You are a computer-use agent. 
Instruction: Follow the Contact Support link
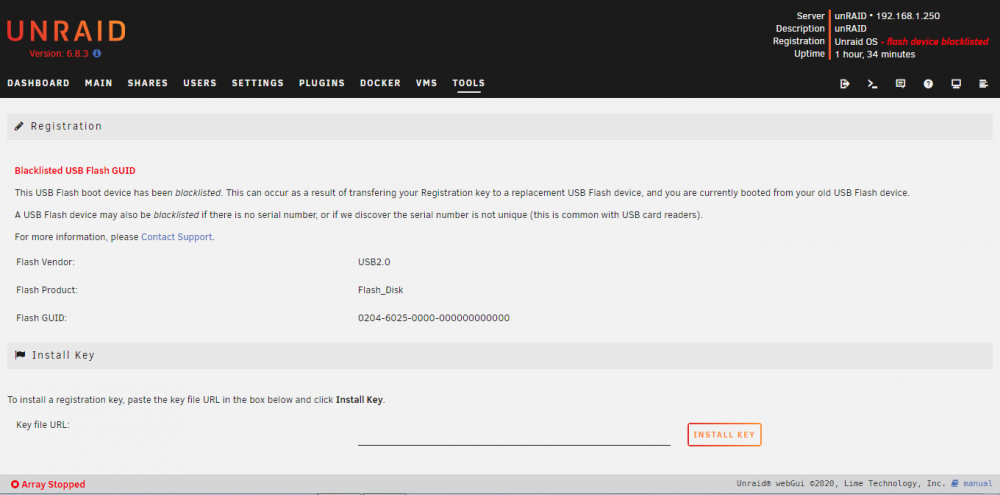point(177,237)
